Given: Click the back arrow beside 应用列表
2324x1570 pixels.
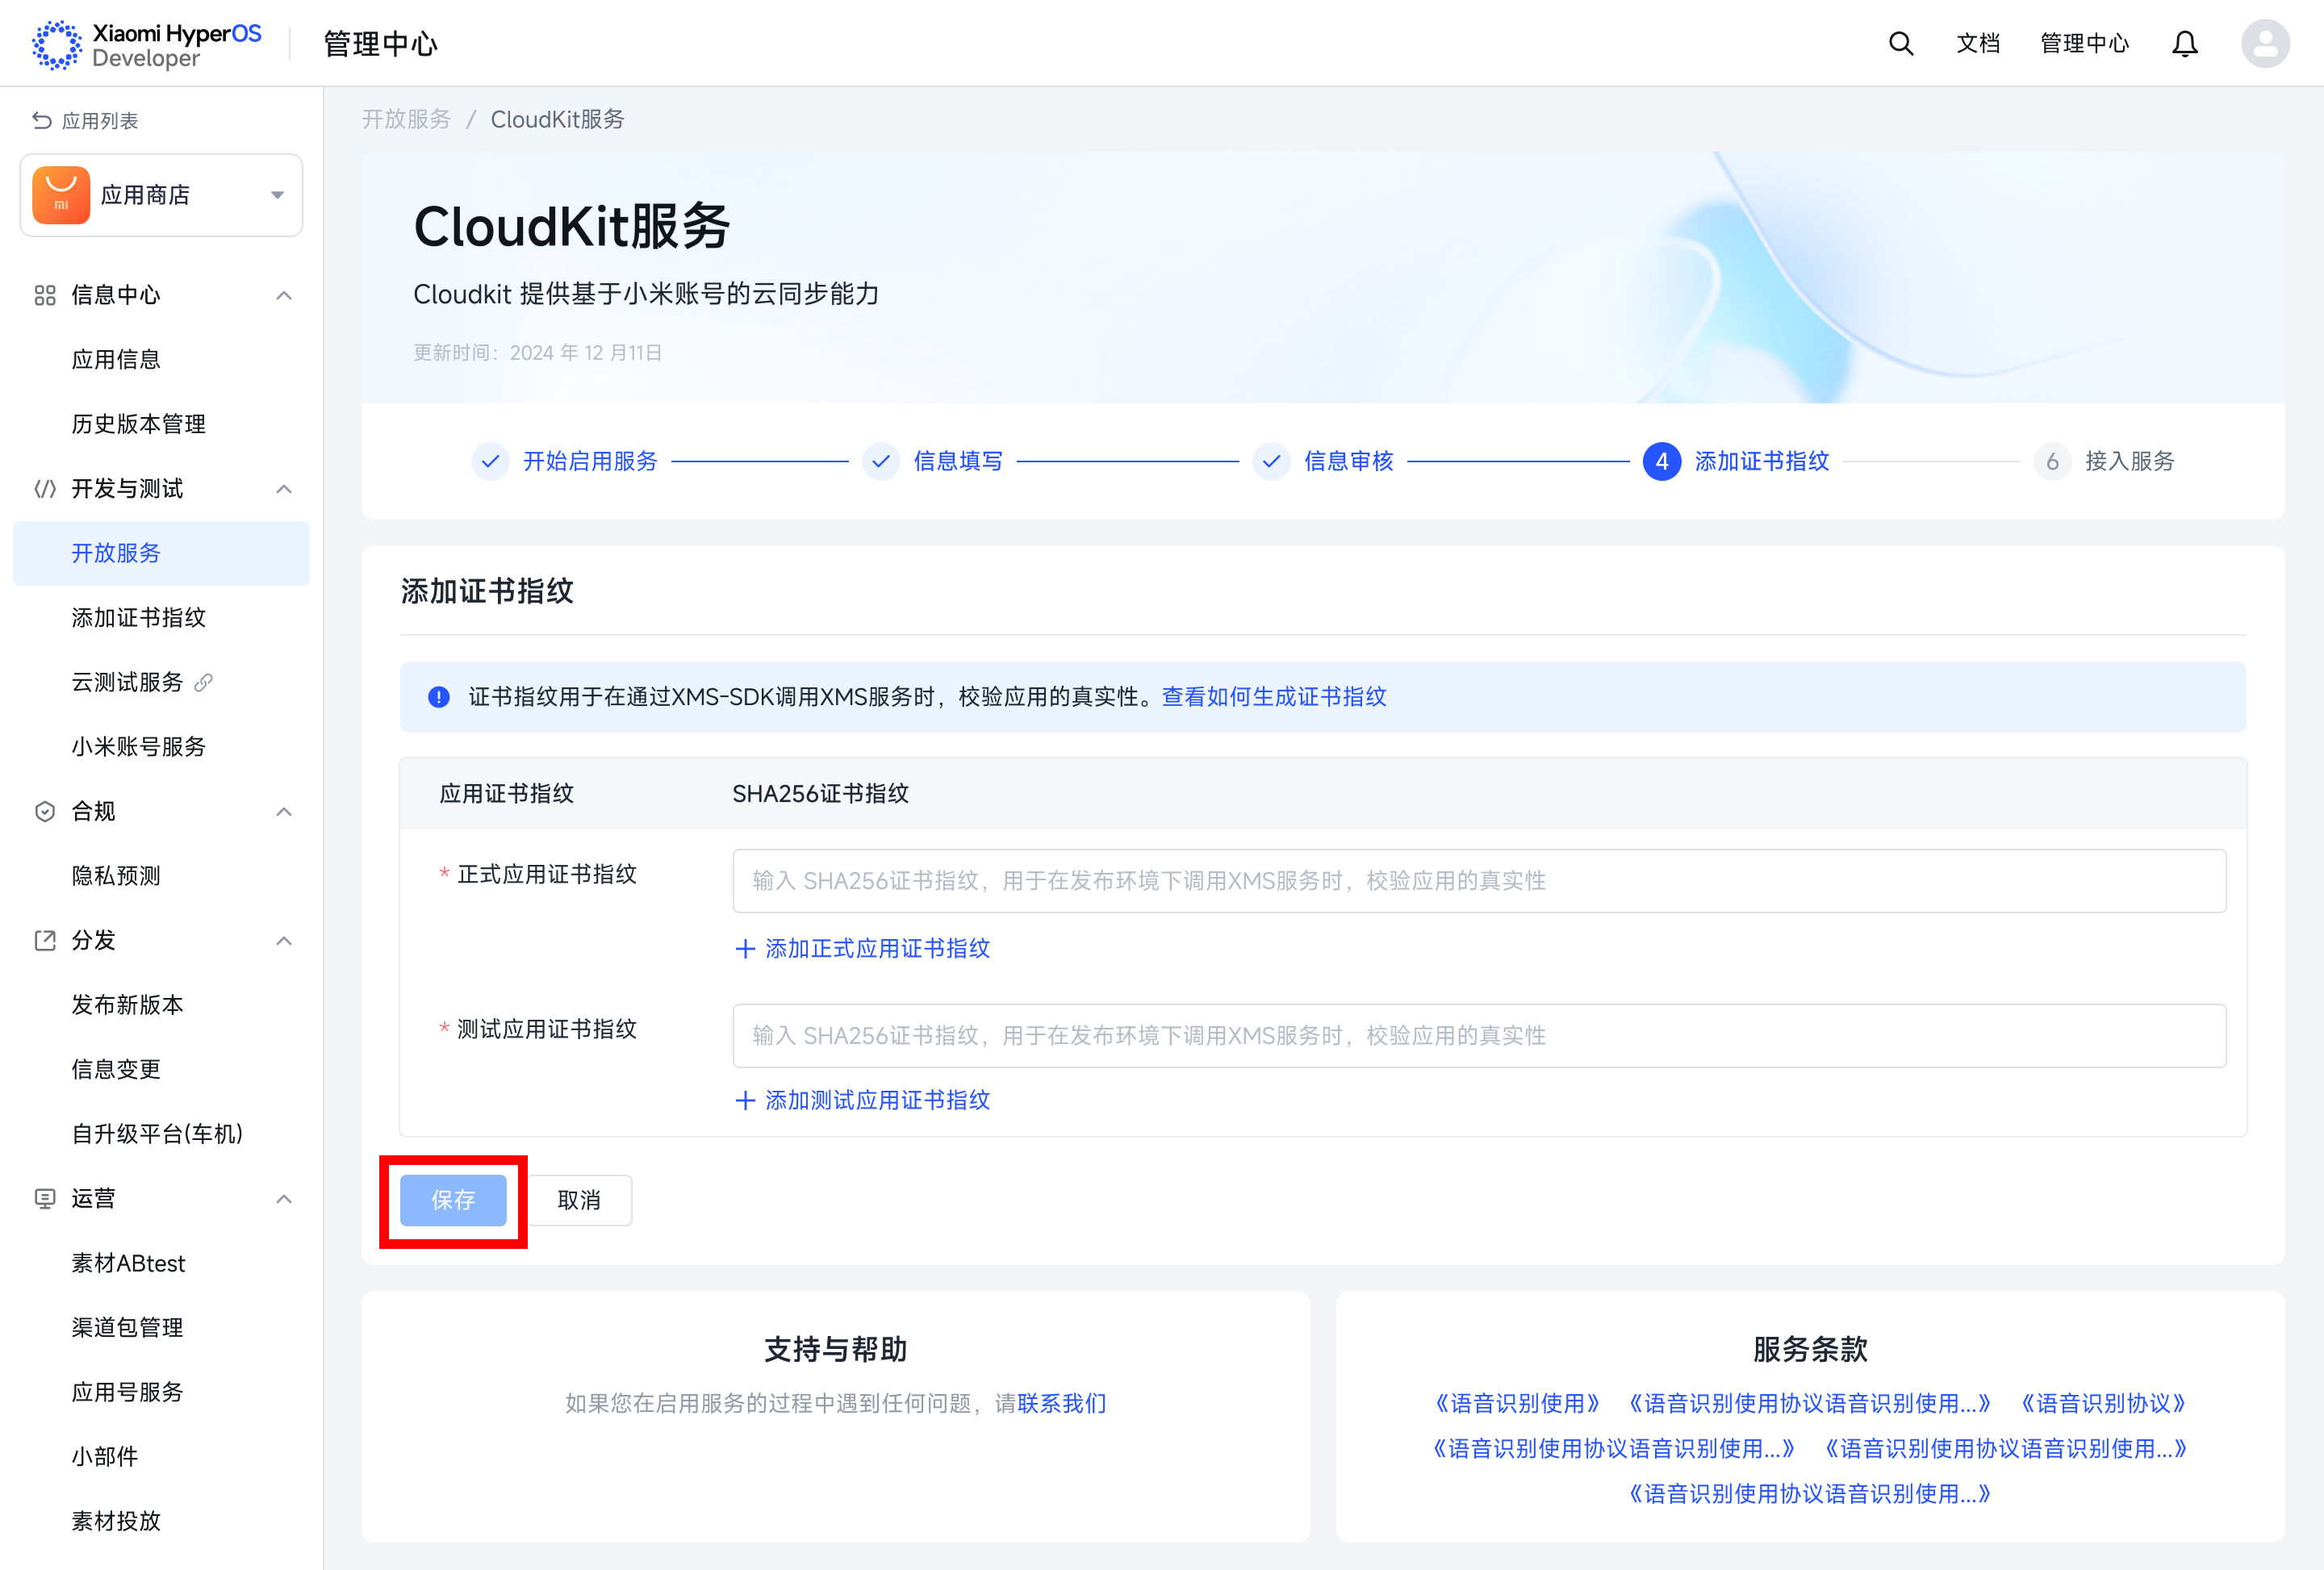Looking at the screenshot, I should coord(42,121).
